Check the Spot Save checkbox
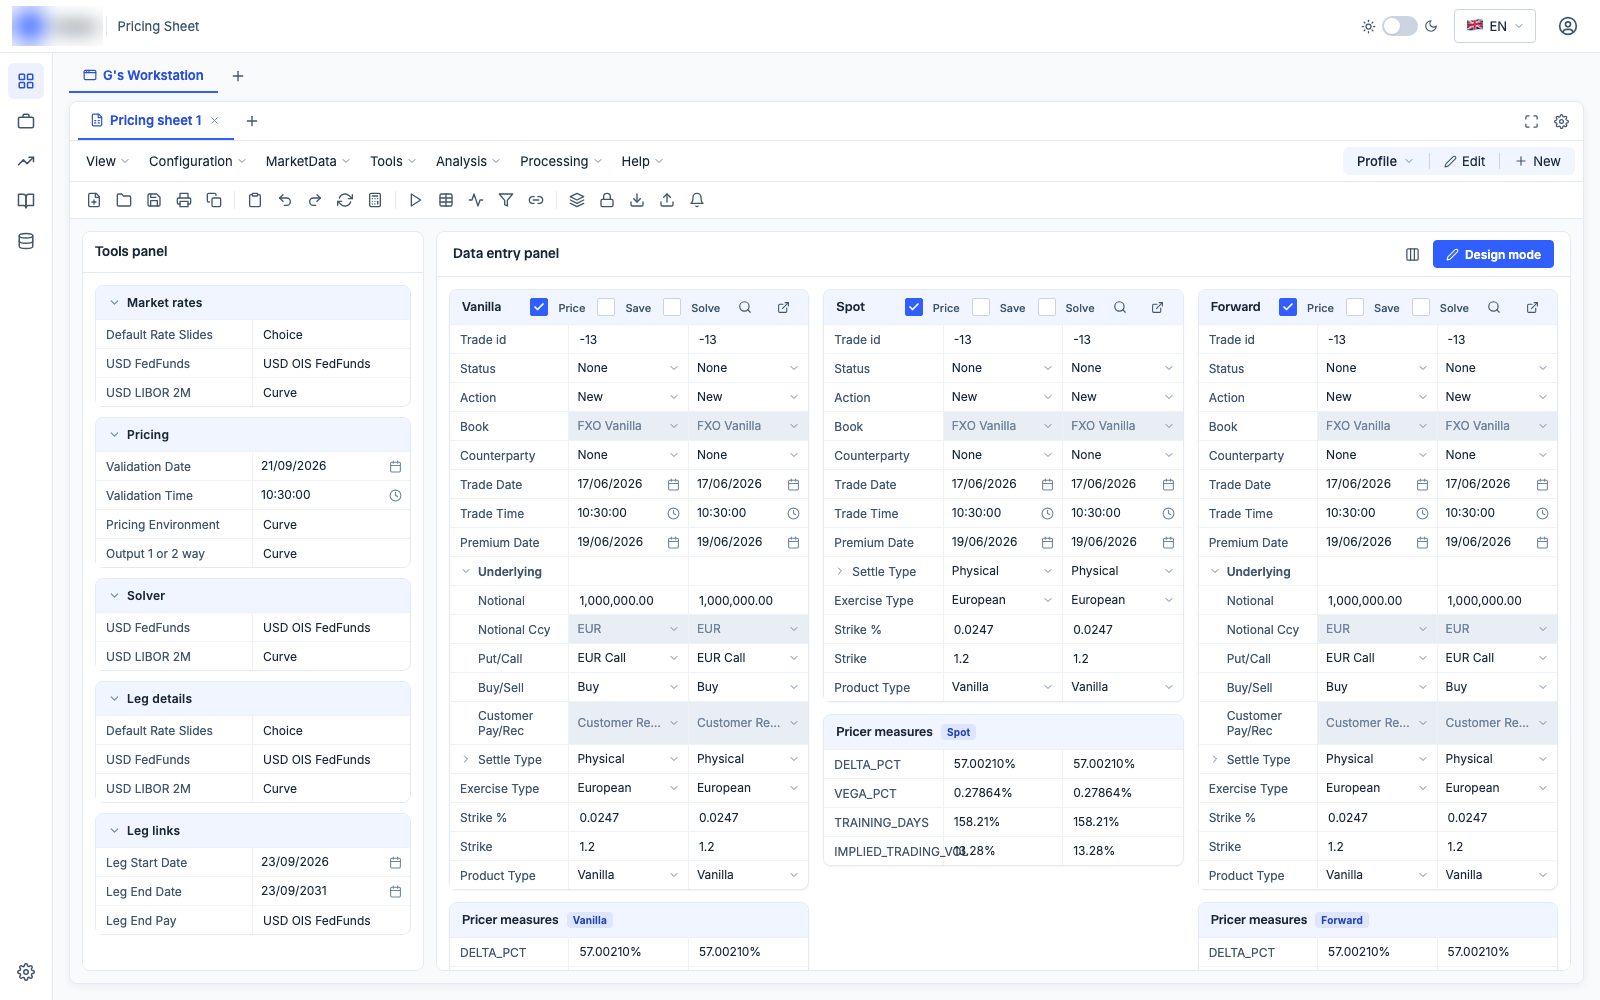The height and width of the screenshot is (1000, 1600). 981,308
